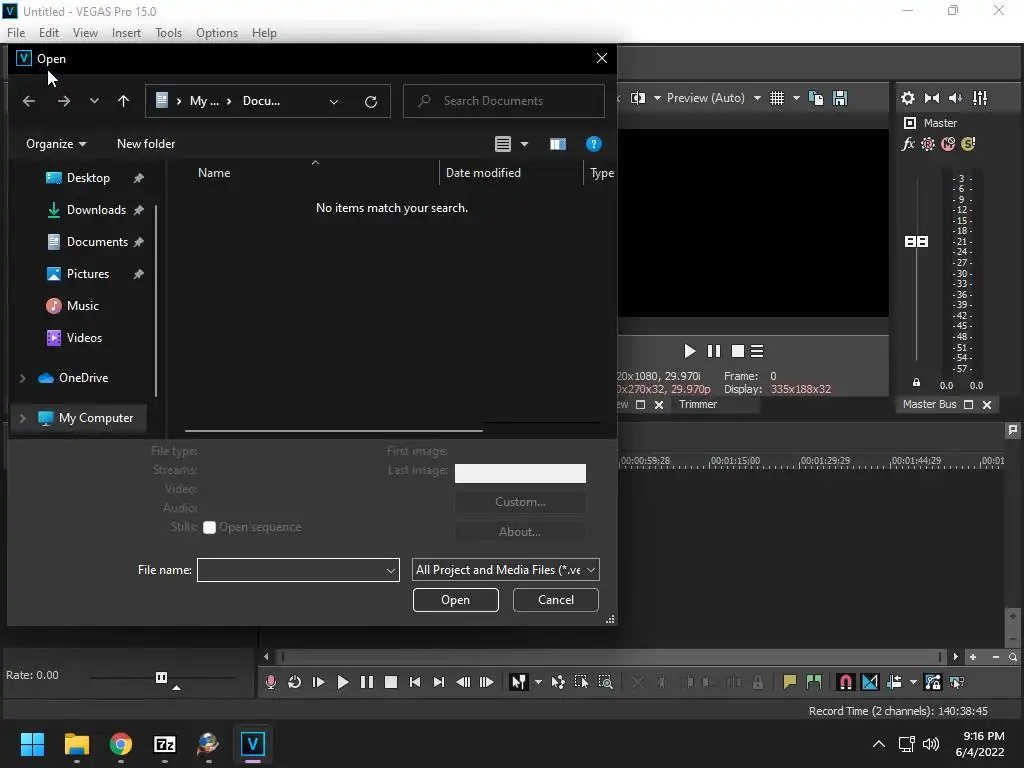This screenshot has width=1024, height=768.
Task: Switch to the Trimmer tab
Action: click(x=697, y=404)
